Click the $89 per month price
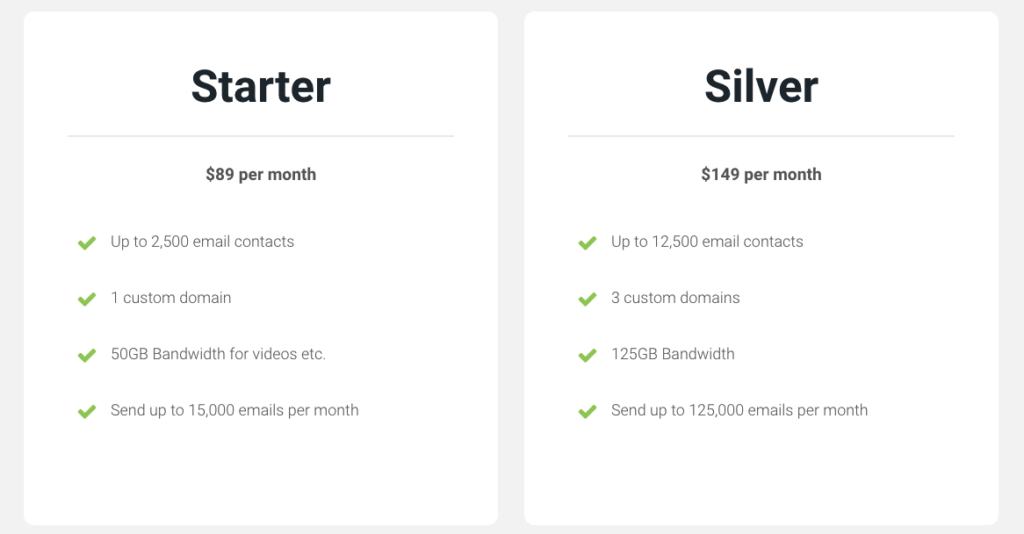The height and width of the screenshot is (534, 1024). tap(261, 174)
